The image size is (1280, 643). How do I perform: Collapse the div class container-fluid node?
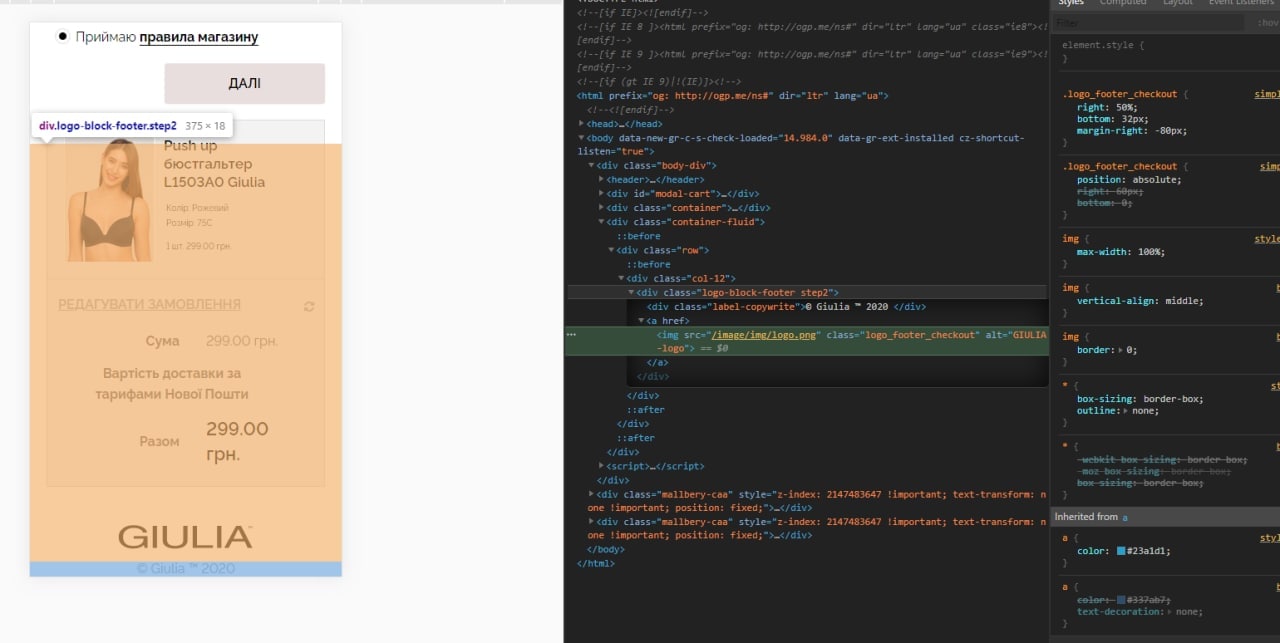[x=602, y=222]
